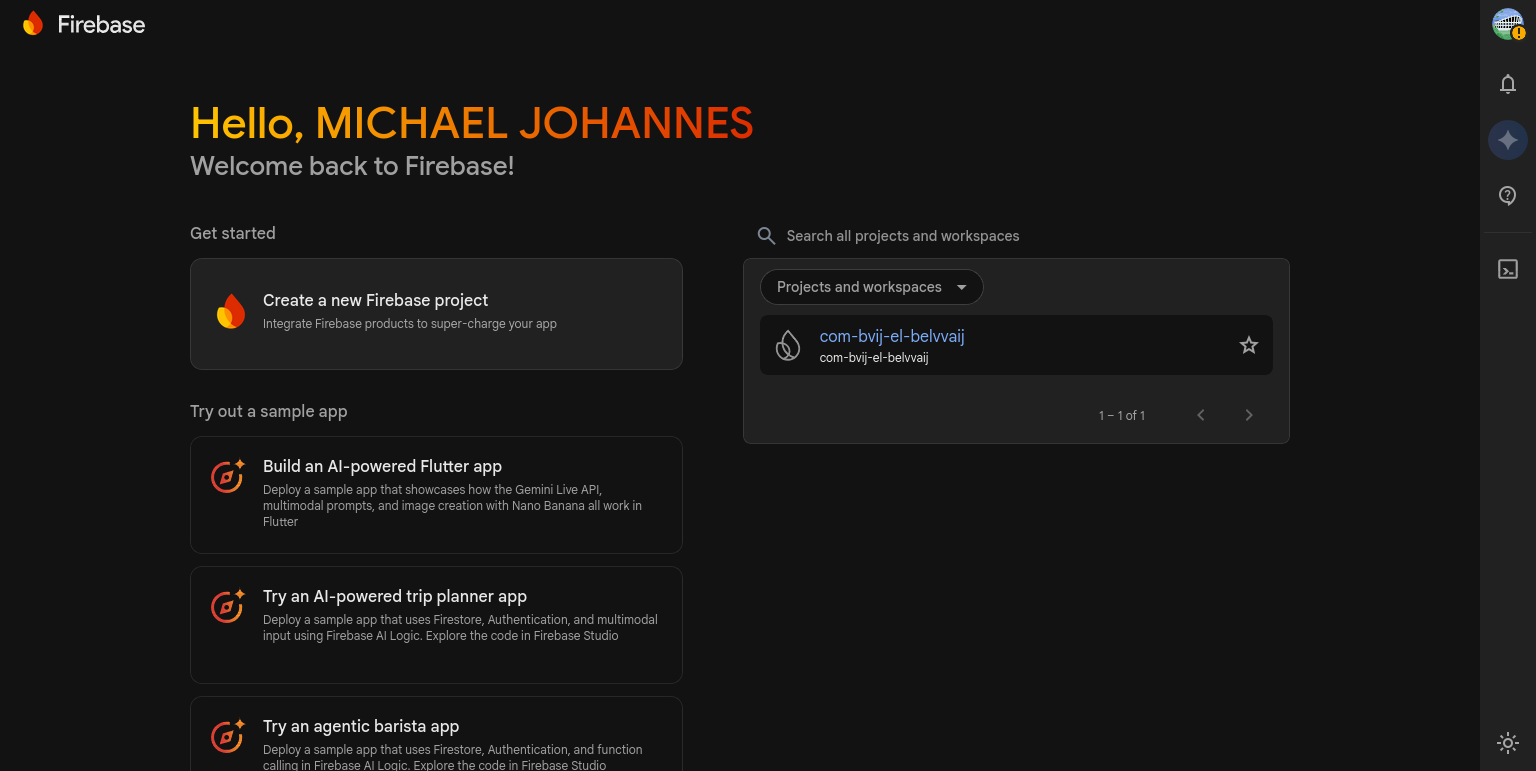Open the user account avatar
The image size is (1536, 771).
click(x=1508, y=24)
